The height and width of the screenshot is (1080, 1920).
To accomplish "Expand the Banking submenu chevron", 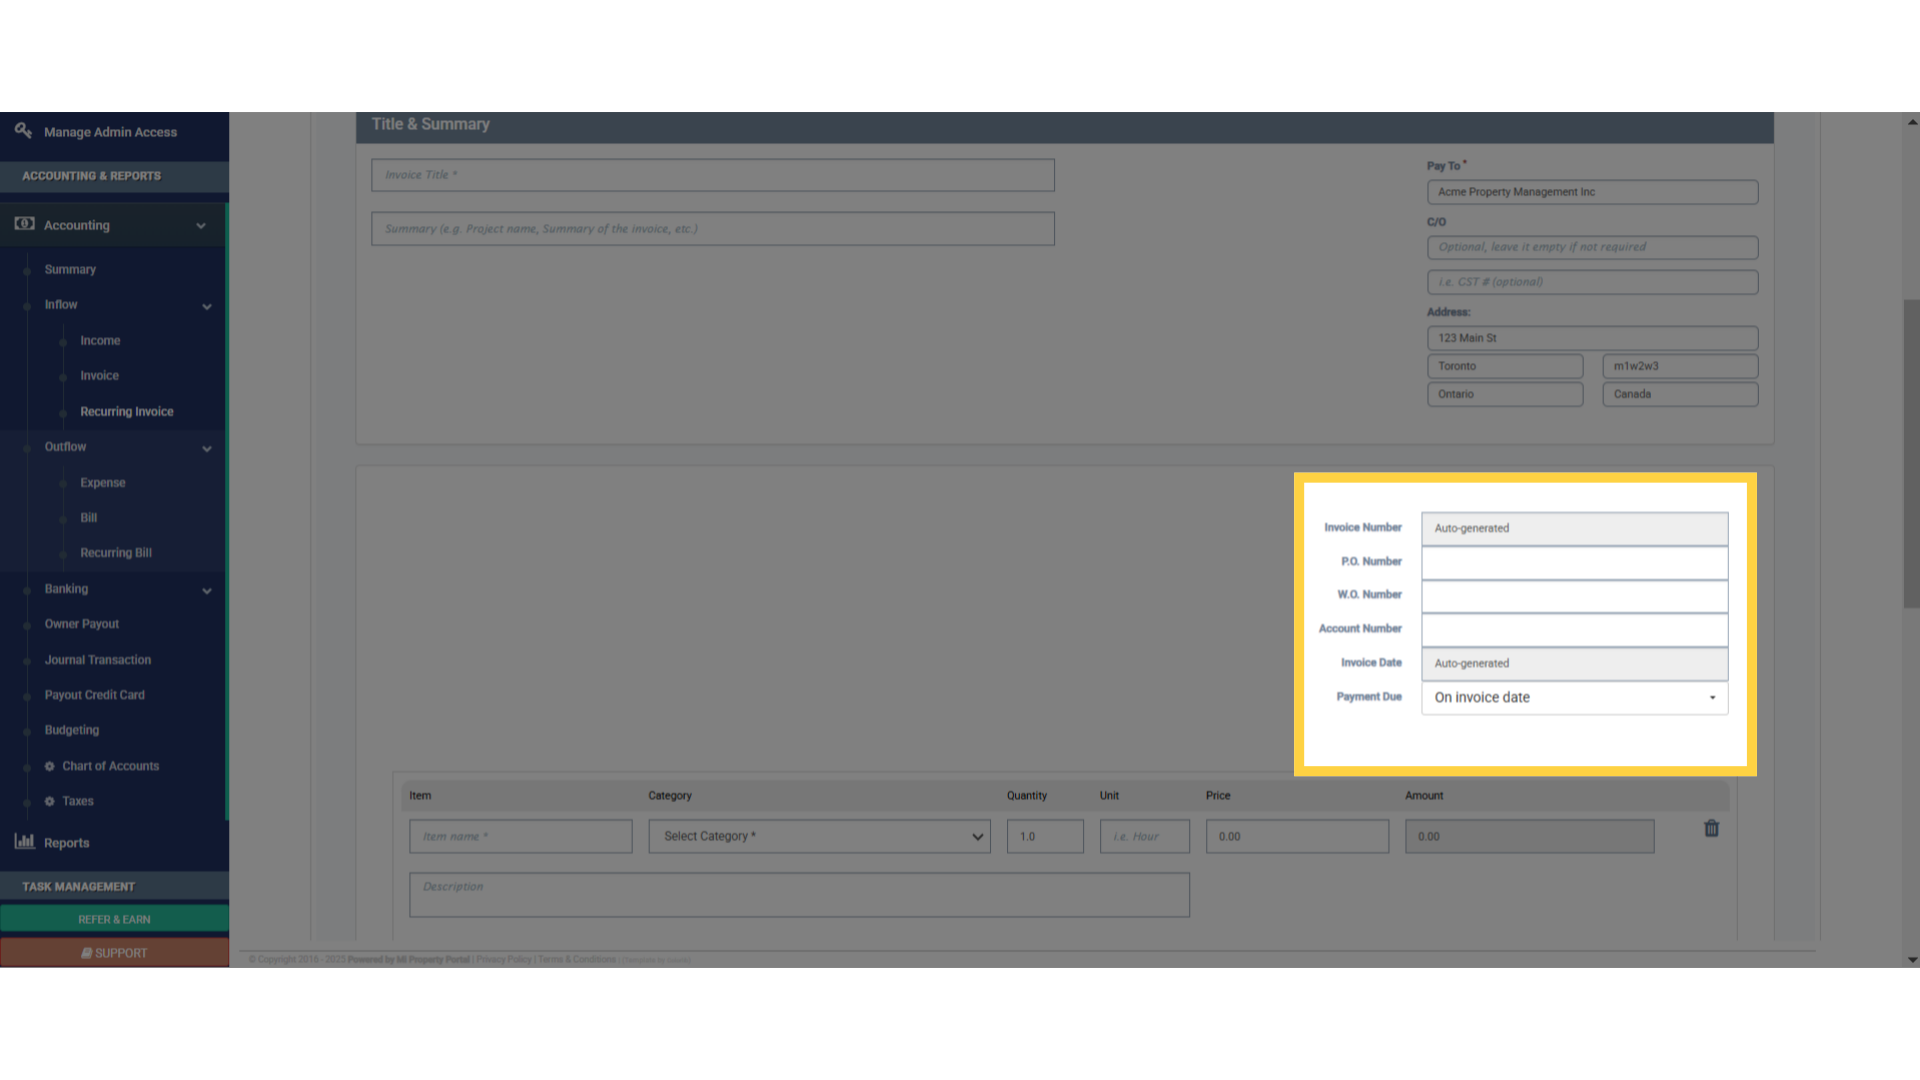I will (207, 590).
